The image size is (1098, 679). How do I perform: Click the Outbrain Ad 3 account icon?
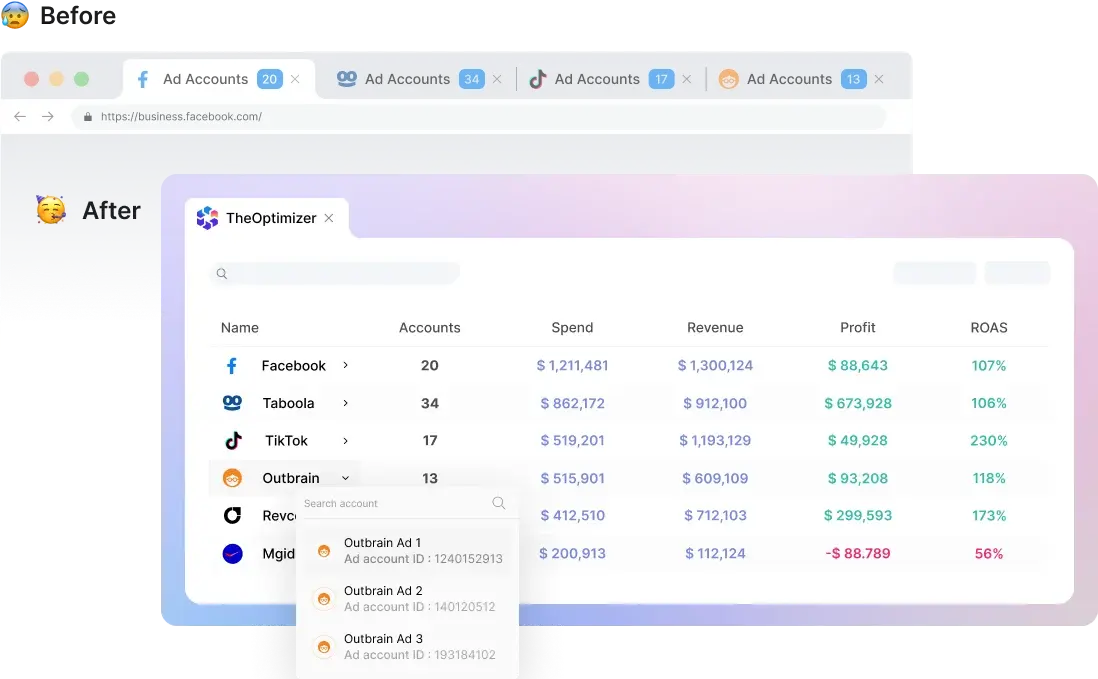[324, 648]
